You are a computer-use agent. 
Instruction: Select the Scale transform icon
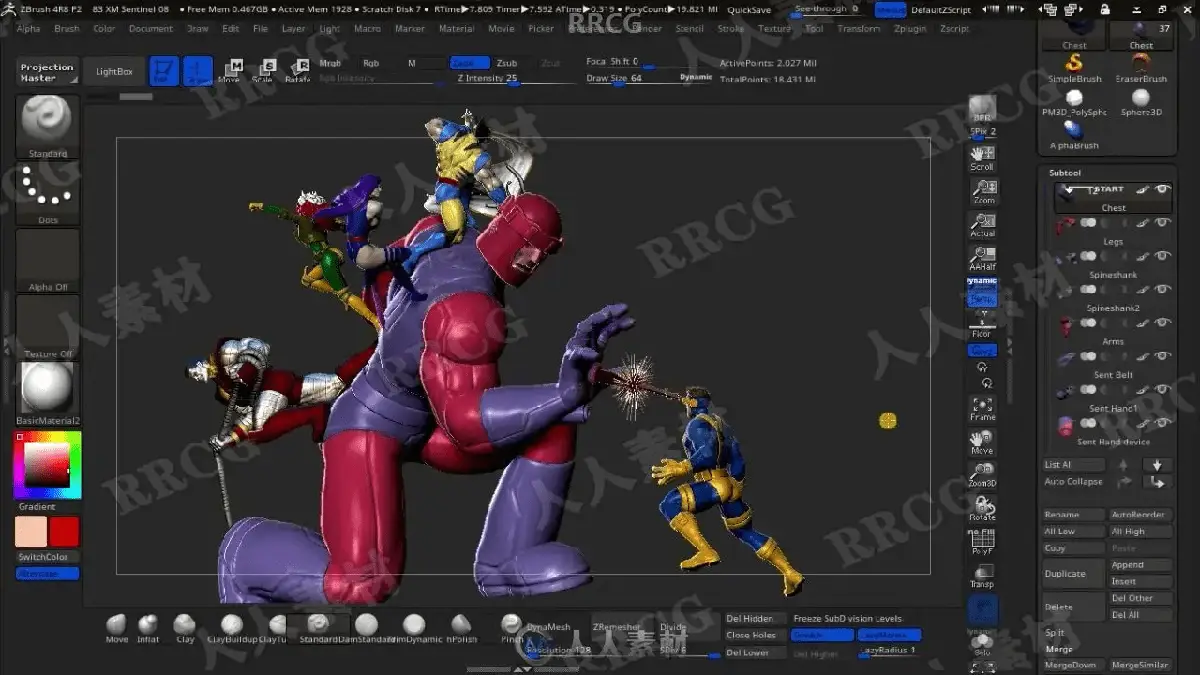(266, 70)
